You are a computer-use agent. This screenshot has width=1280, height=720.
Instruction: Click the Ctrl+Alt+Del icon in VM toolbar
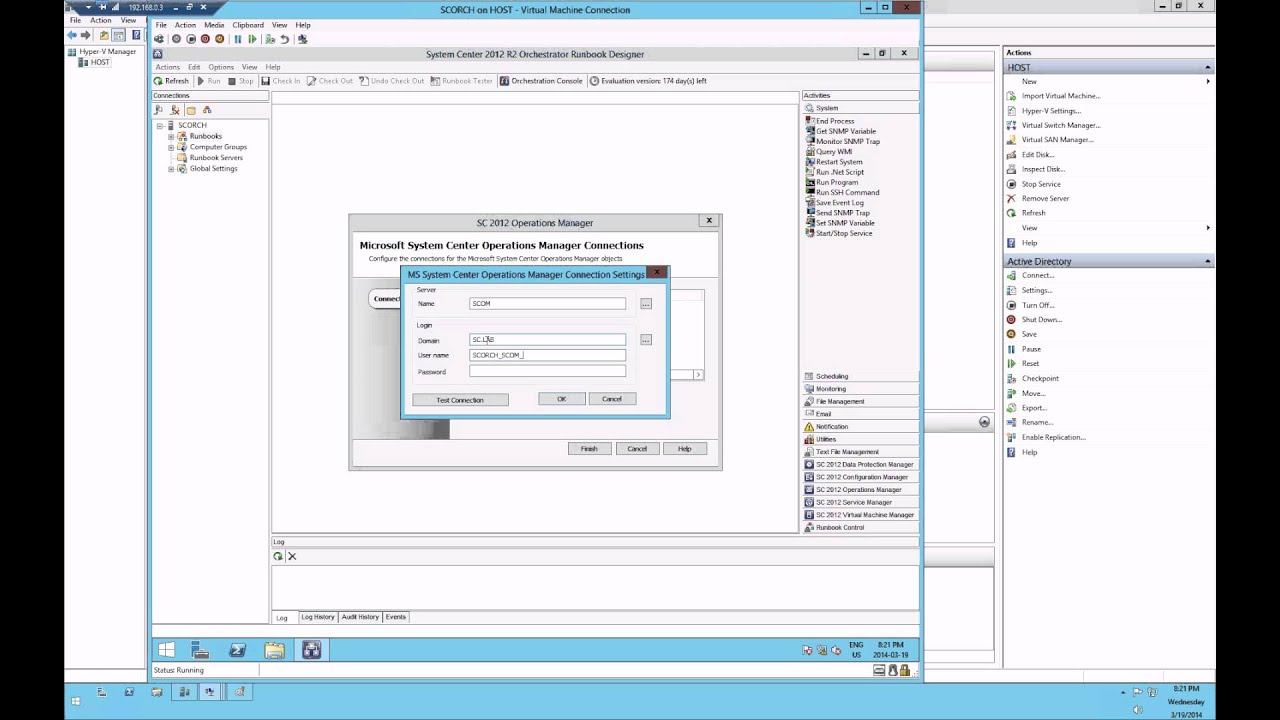158,39
